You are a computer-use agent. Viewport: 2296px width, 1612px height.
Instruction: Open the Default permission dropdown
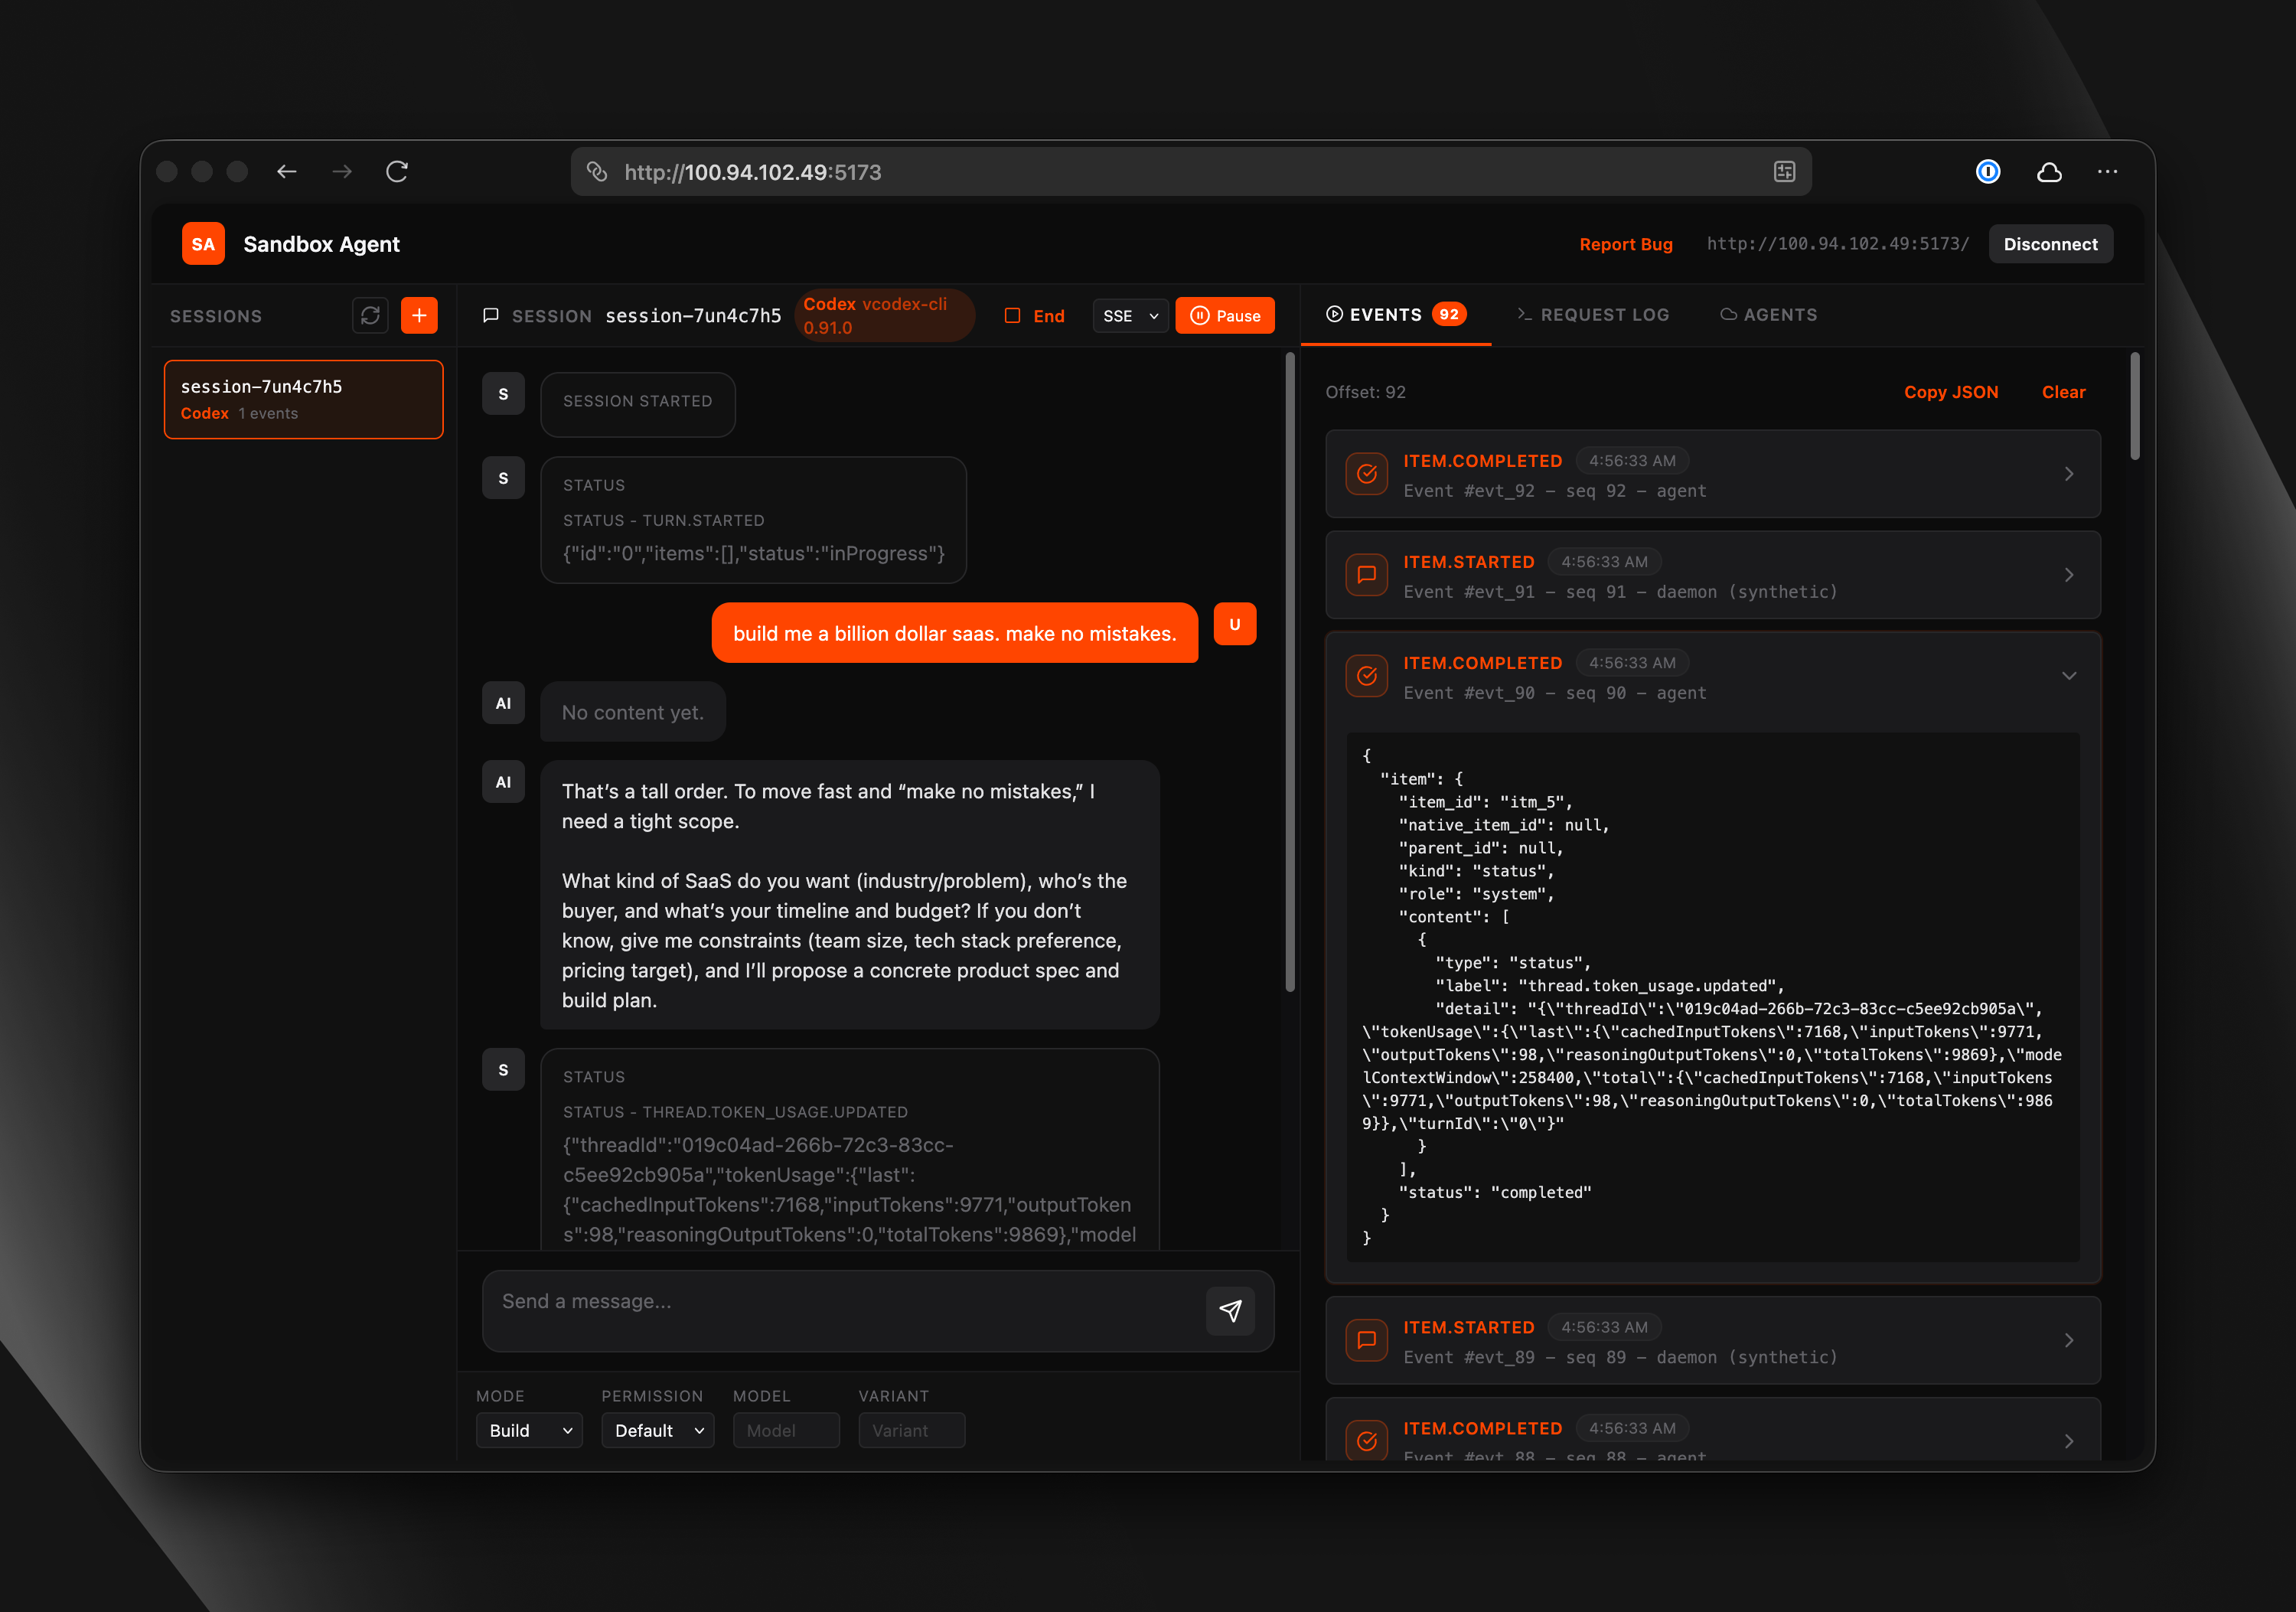(657, 1430)
